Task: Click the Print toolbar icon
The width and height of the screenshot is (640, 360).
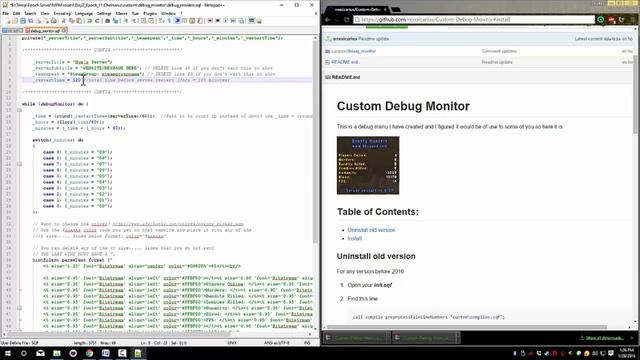Action: click(x=53, y=20)
